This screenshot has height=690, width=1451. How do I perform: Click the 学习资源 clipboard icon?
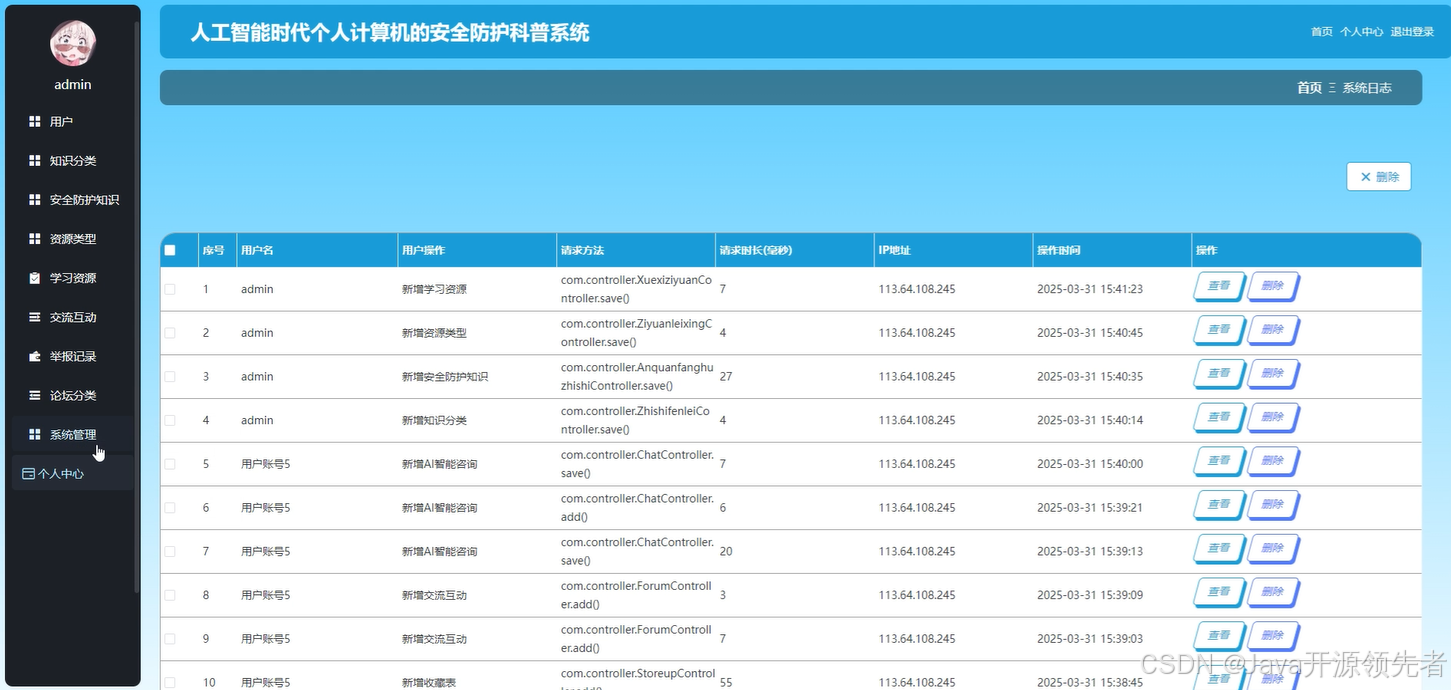34,278
